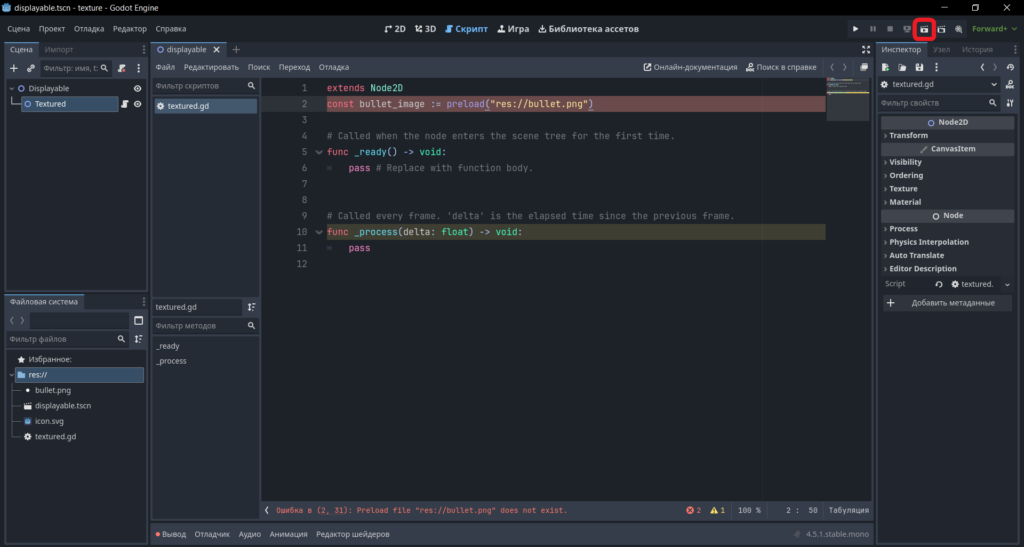
Task: Make the script editor a floating window
Action: click(x=864, y=67)
